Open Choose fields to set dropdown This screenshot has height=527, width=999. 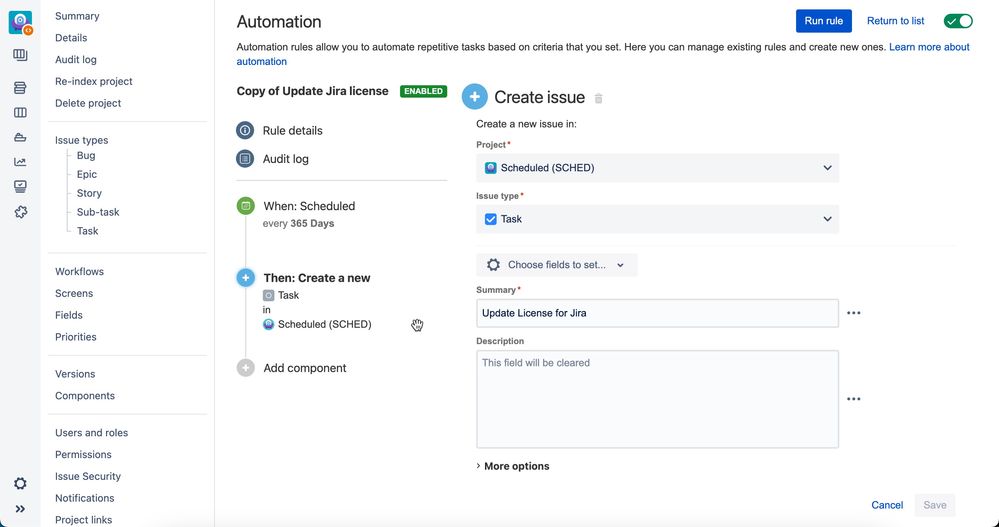pos(556,265)
